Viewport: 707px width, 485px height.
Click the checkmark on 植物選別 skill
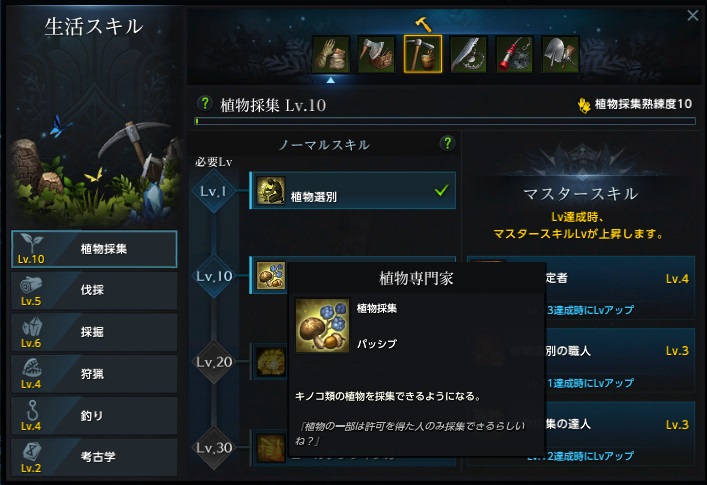pos(441,190)
